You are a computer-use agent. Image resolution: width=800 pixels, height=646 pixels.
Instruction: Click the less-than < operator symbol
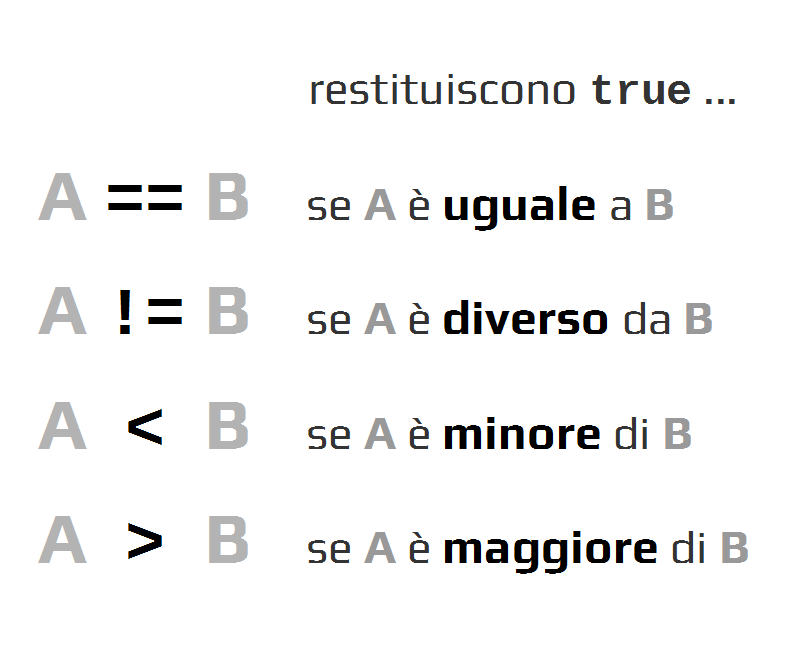(x=145, y=428)
